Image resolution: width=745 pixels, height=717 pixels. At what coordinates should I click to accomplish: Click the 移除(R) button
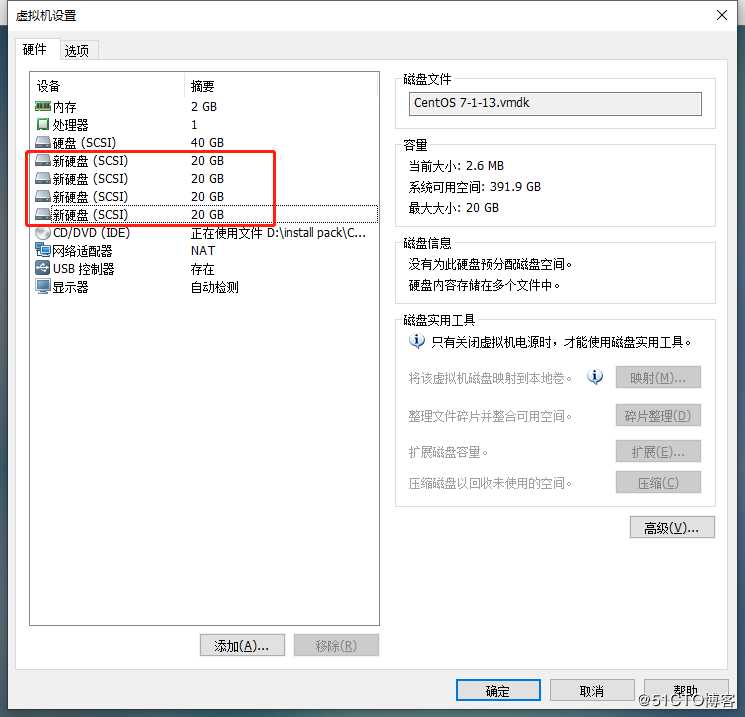(336, 645)
